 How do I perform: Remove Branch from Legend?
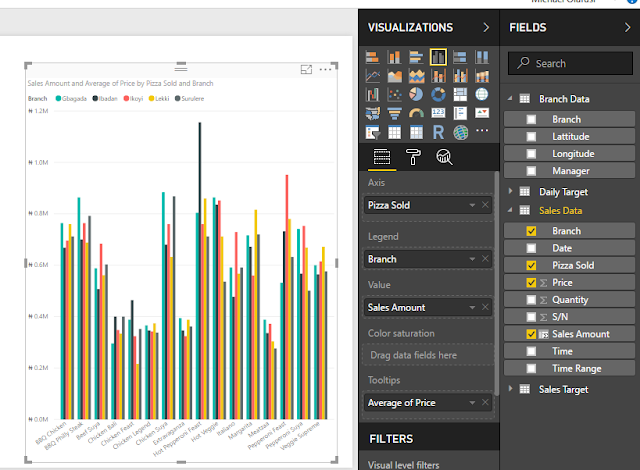pyautogui.click(x=485, y=259)
